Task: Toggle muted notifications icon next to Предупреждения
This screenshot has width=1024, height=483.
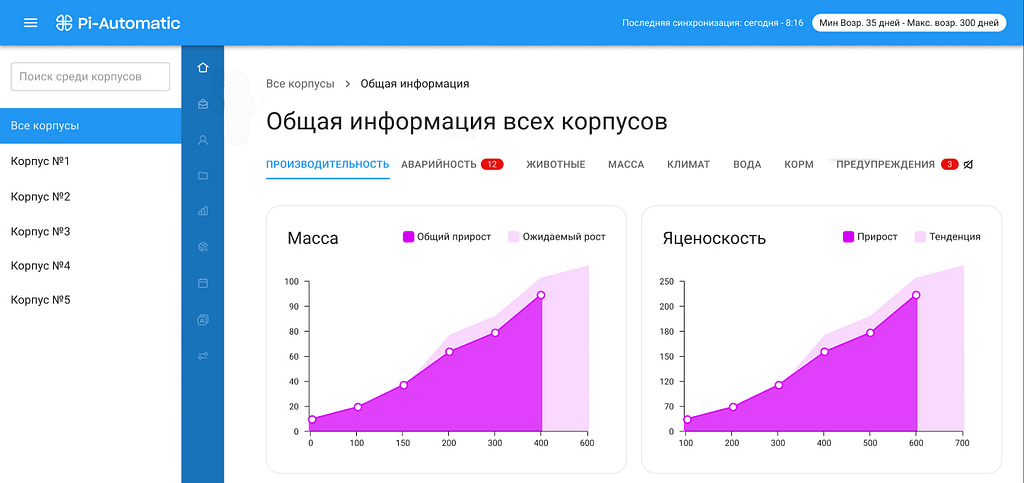Action: (968, 164)
